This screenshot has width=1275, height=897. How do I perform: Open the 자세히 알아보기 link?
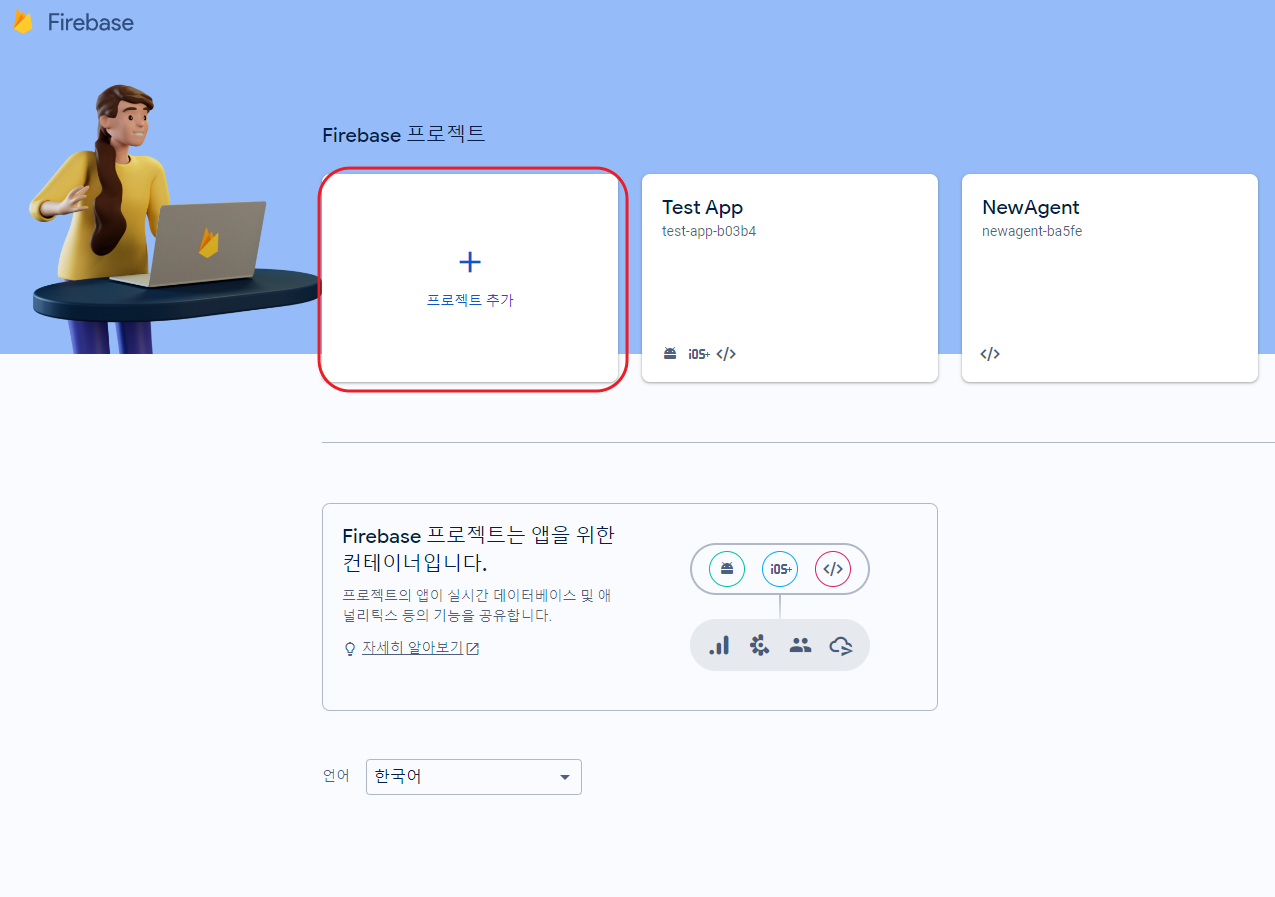point(412,648)
